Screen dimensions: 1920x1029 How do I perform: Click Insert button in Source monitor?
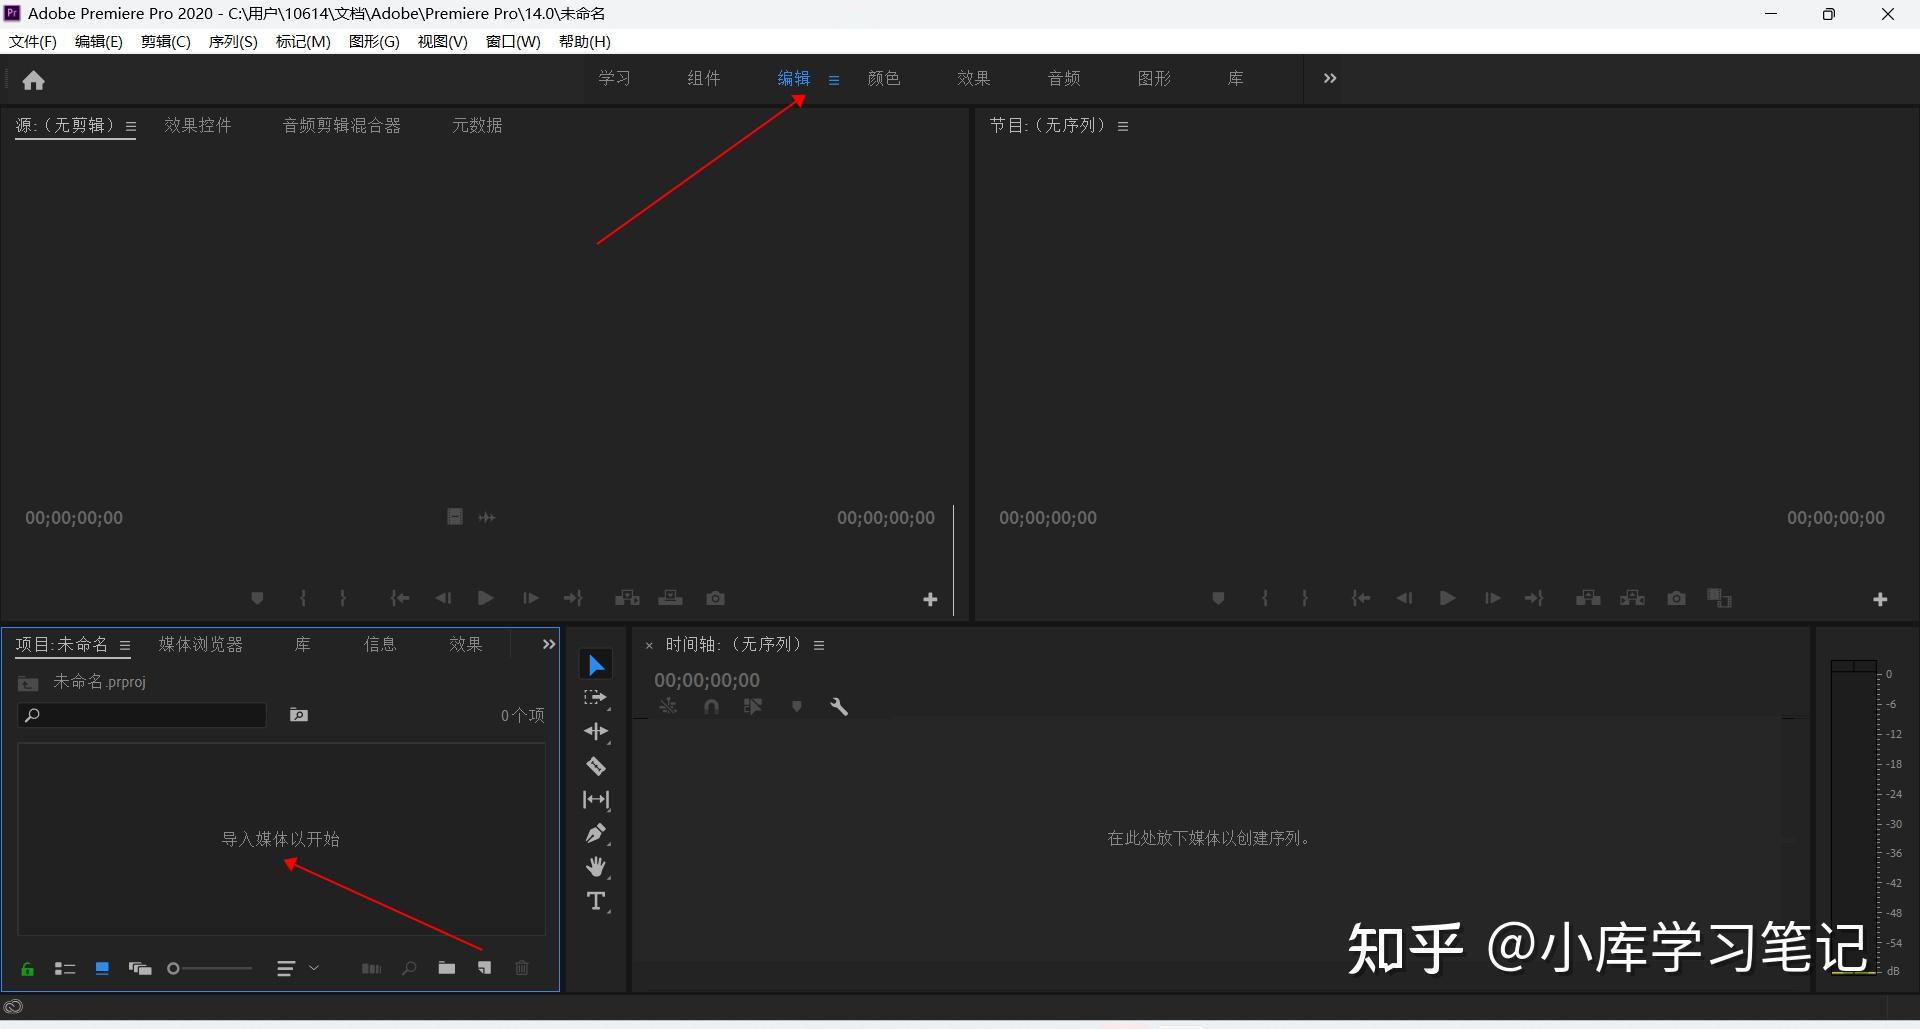click(x=627, y=598)
